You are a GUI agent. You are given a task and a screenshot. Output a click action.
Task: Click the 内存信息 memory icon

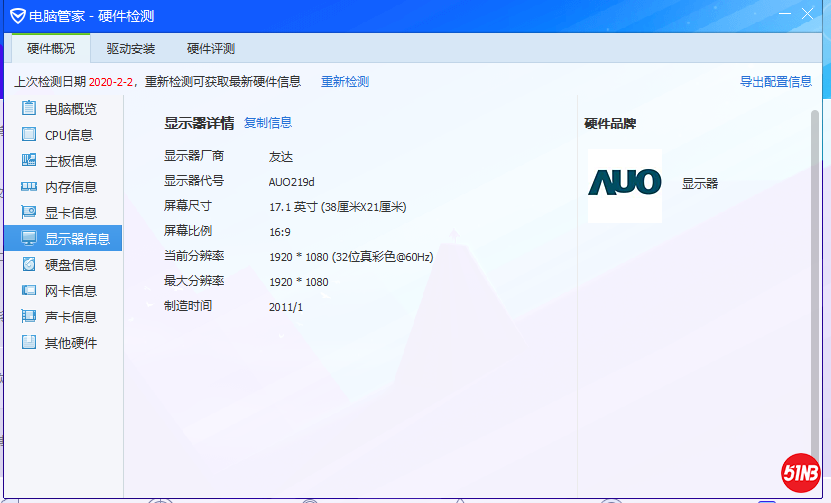coord(29,186)
